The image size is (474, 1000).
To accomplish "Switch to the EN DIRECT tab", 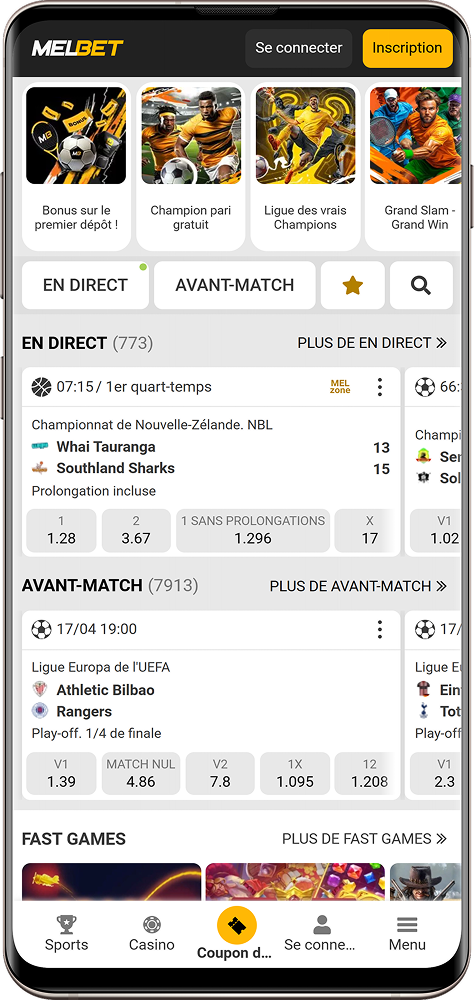I will click(85, 285).
